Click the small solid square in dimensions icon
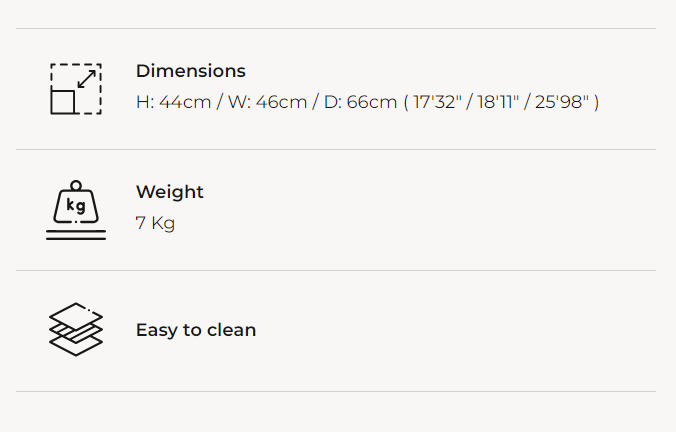The height and width of the screenshot is (432, 676). point(64,101)
